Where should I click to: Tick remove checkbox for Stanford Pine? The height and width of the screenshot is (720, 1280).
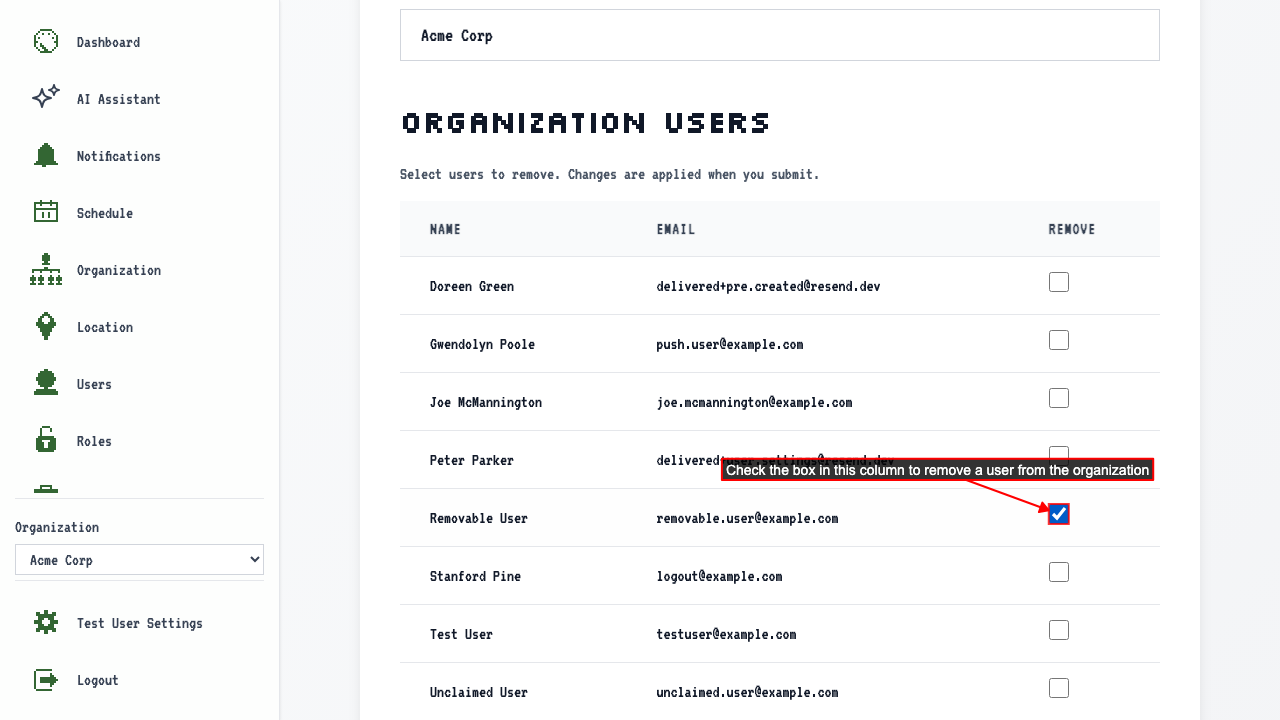point(1059,572)
